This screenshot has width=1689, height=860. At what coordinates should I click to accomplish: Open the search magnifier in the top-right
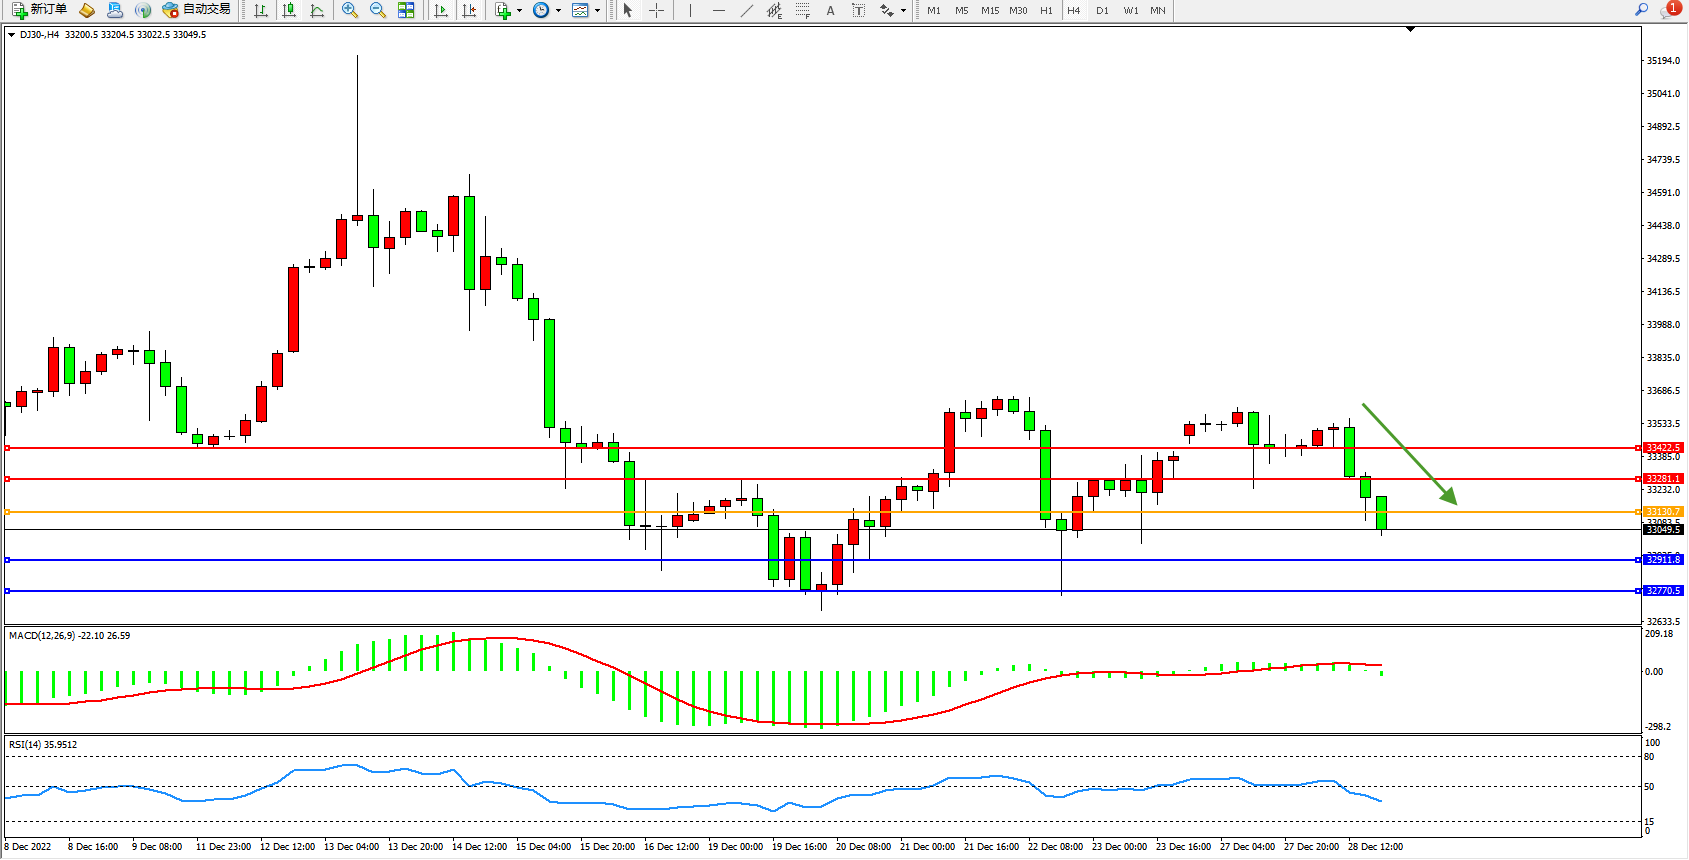tap(1641, 10)
